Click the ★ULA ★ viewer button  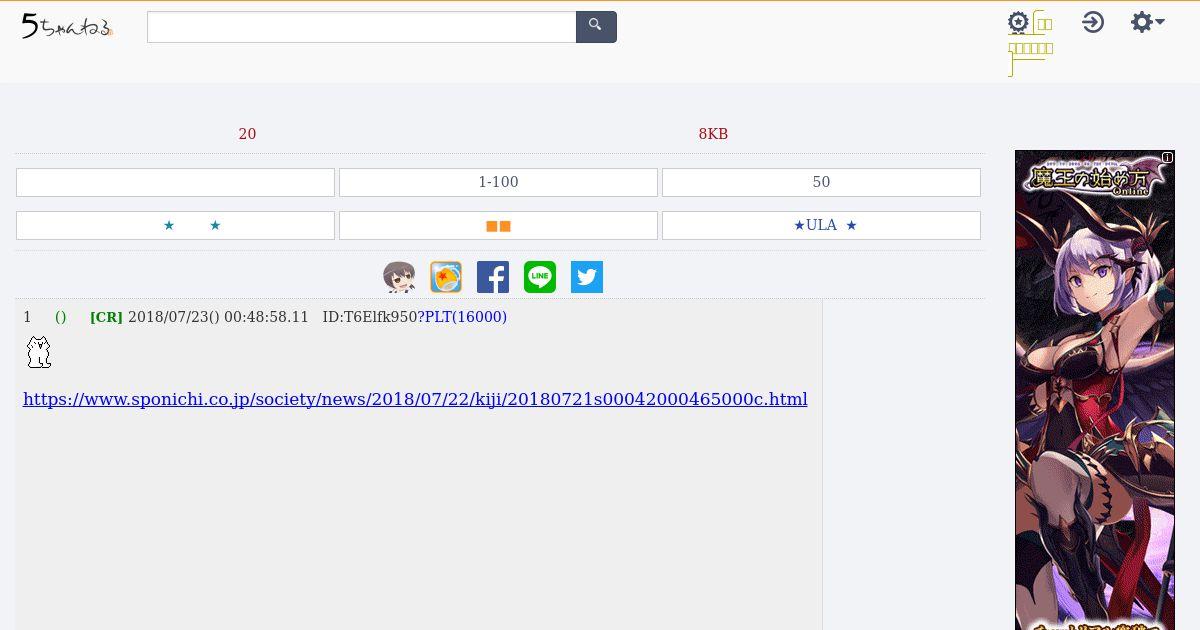tap(821, 225)
